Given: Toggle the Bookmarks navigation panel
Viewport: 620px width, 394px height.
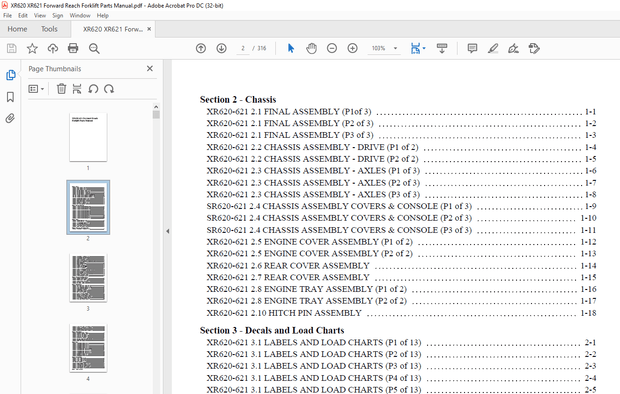Looking at the screenshot, I should point(10,97).
